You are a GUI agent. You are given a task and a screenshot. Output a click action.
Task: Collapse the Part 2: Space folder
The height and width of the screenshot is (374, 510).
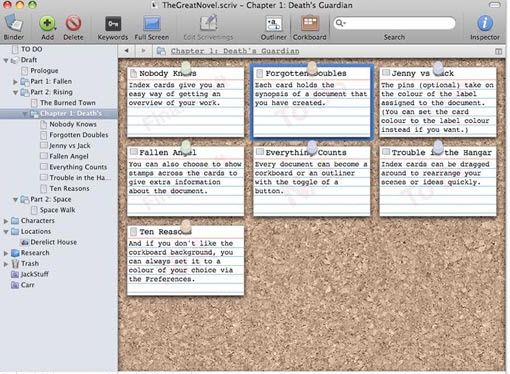(15, 200)
